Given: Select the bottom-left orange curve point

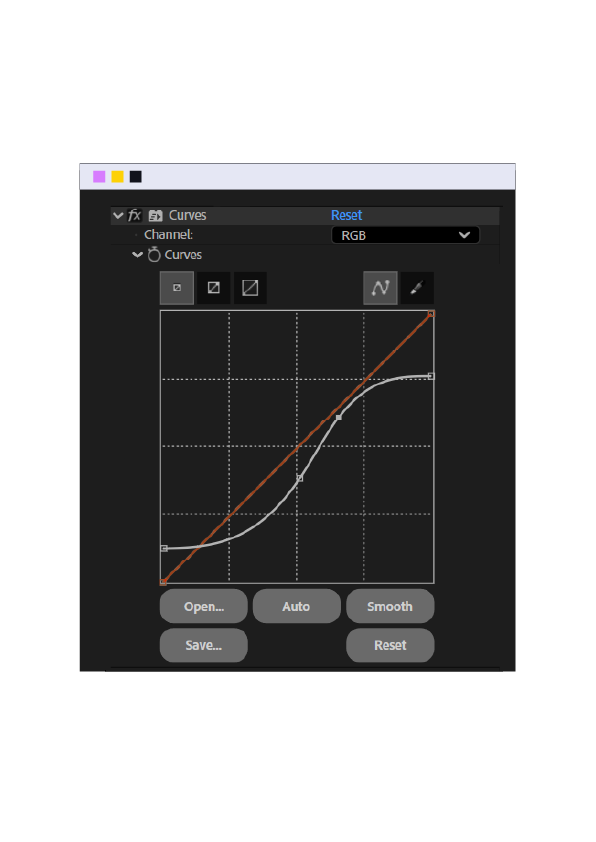Looking at the screenshot, I should [163, 582].
